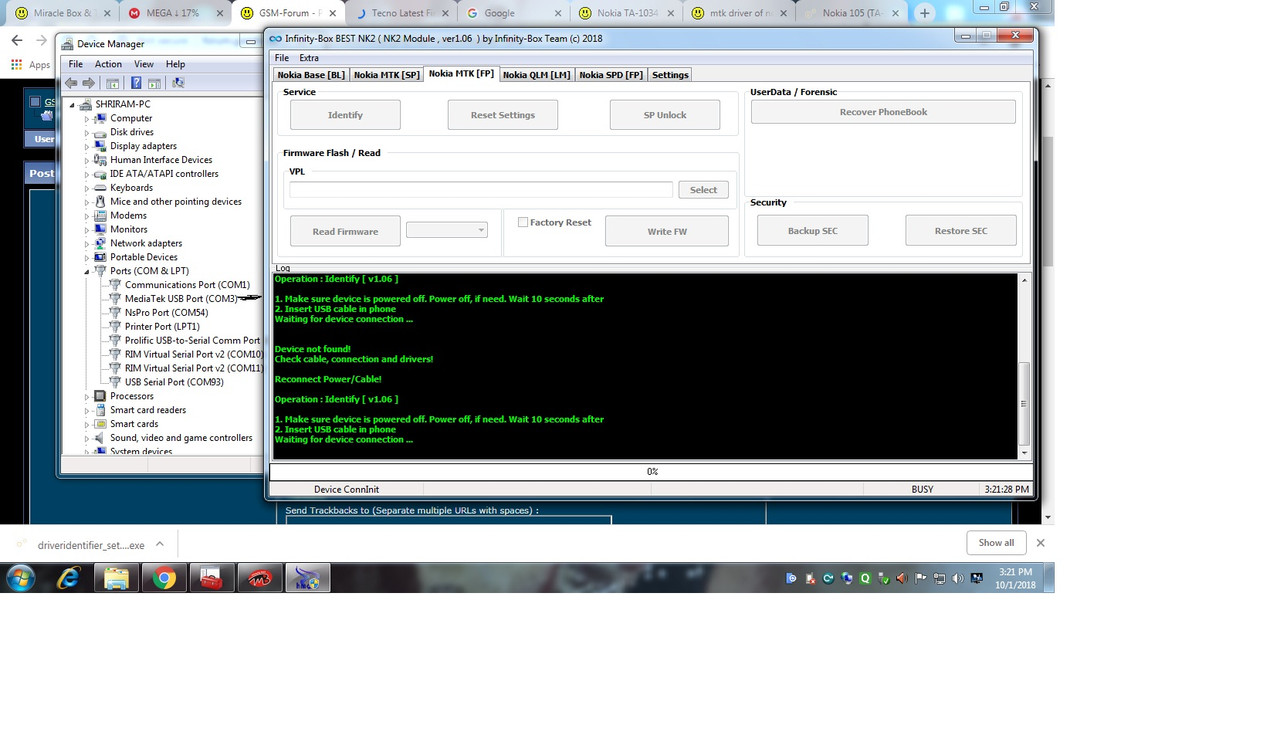Viewport: 1280px width, 729px height.
Task: Switch to the Nokia Base [BL] tab
Action: (x=311, y=75)
